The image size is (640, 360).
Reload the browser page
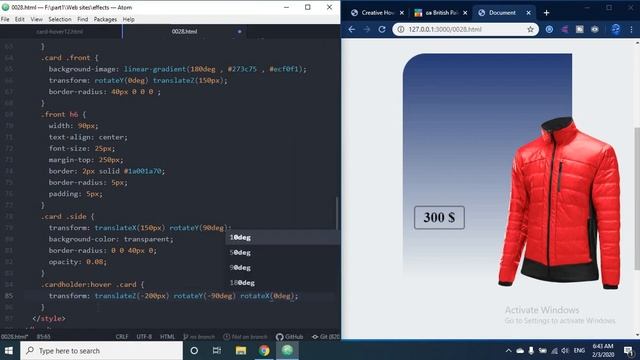pyautogui.click(x=382, y=29)
